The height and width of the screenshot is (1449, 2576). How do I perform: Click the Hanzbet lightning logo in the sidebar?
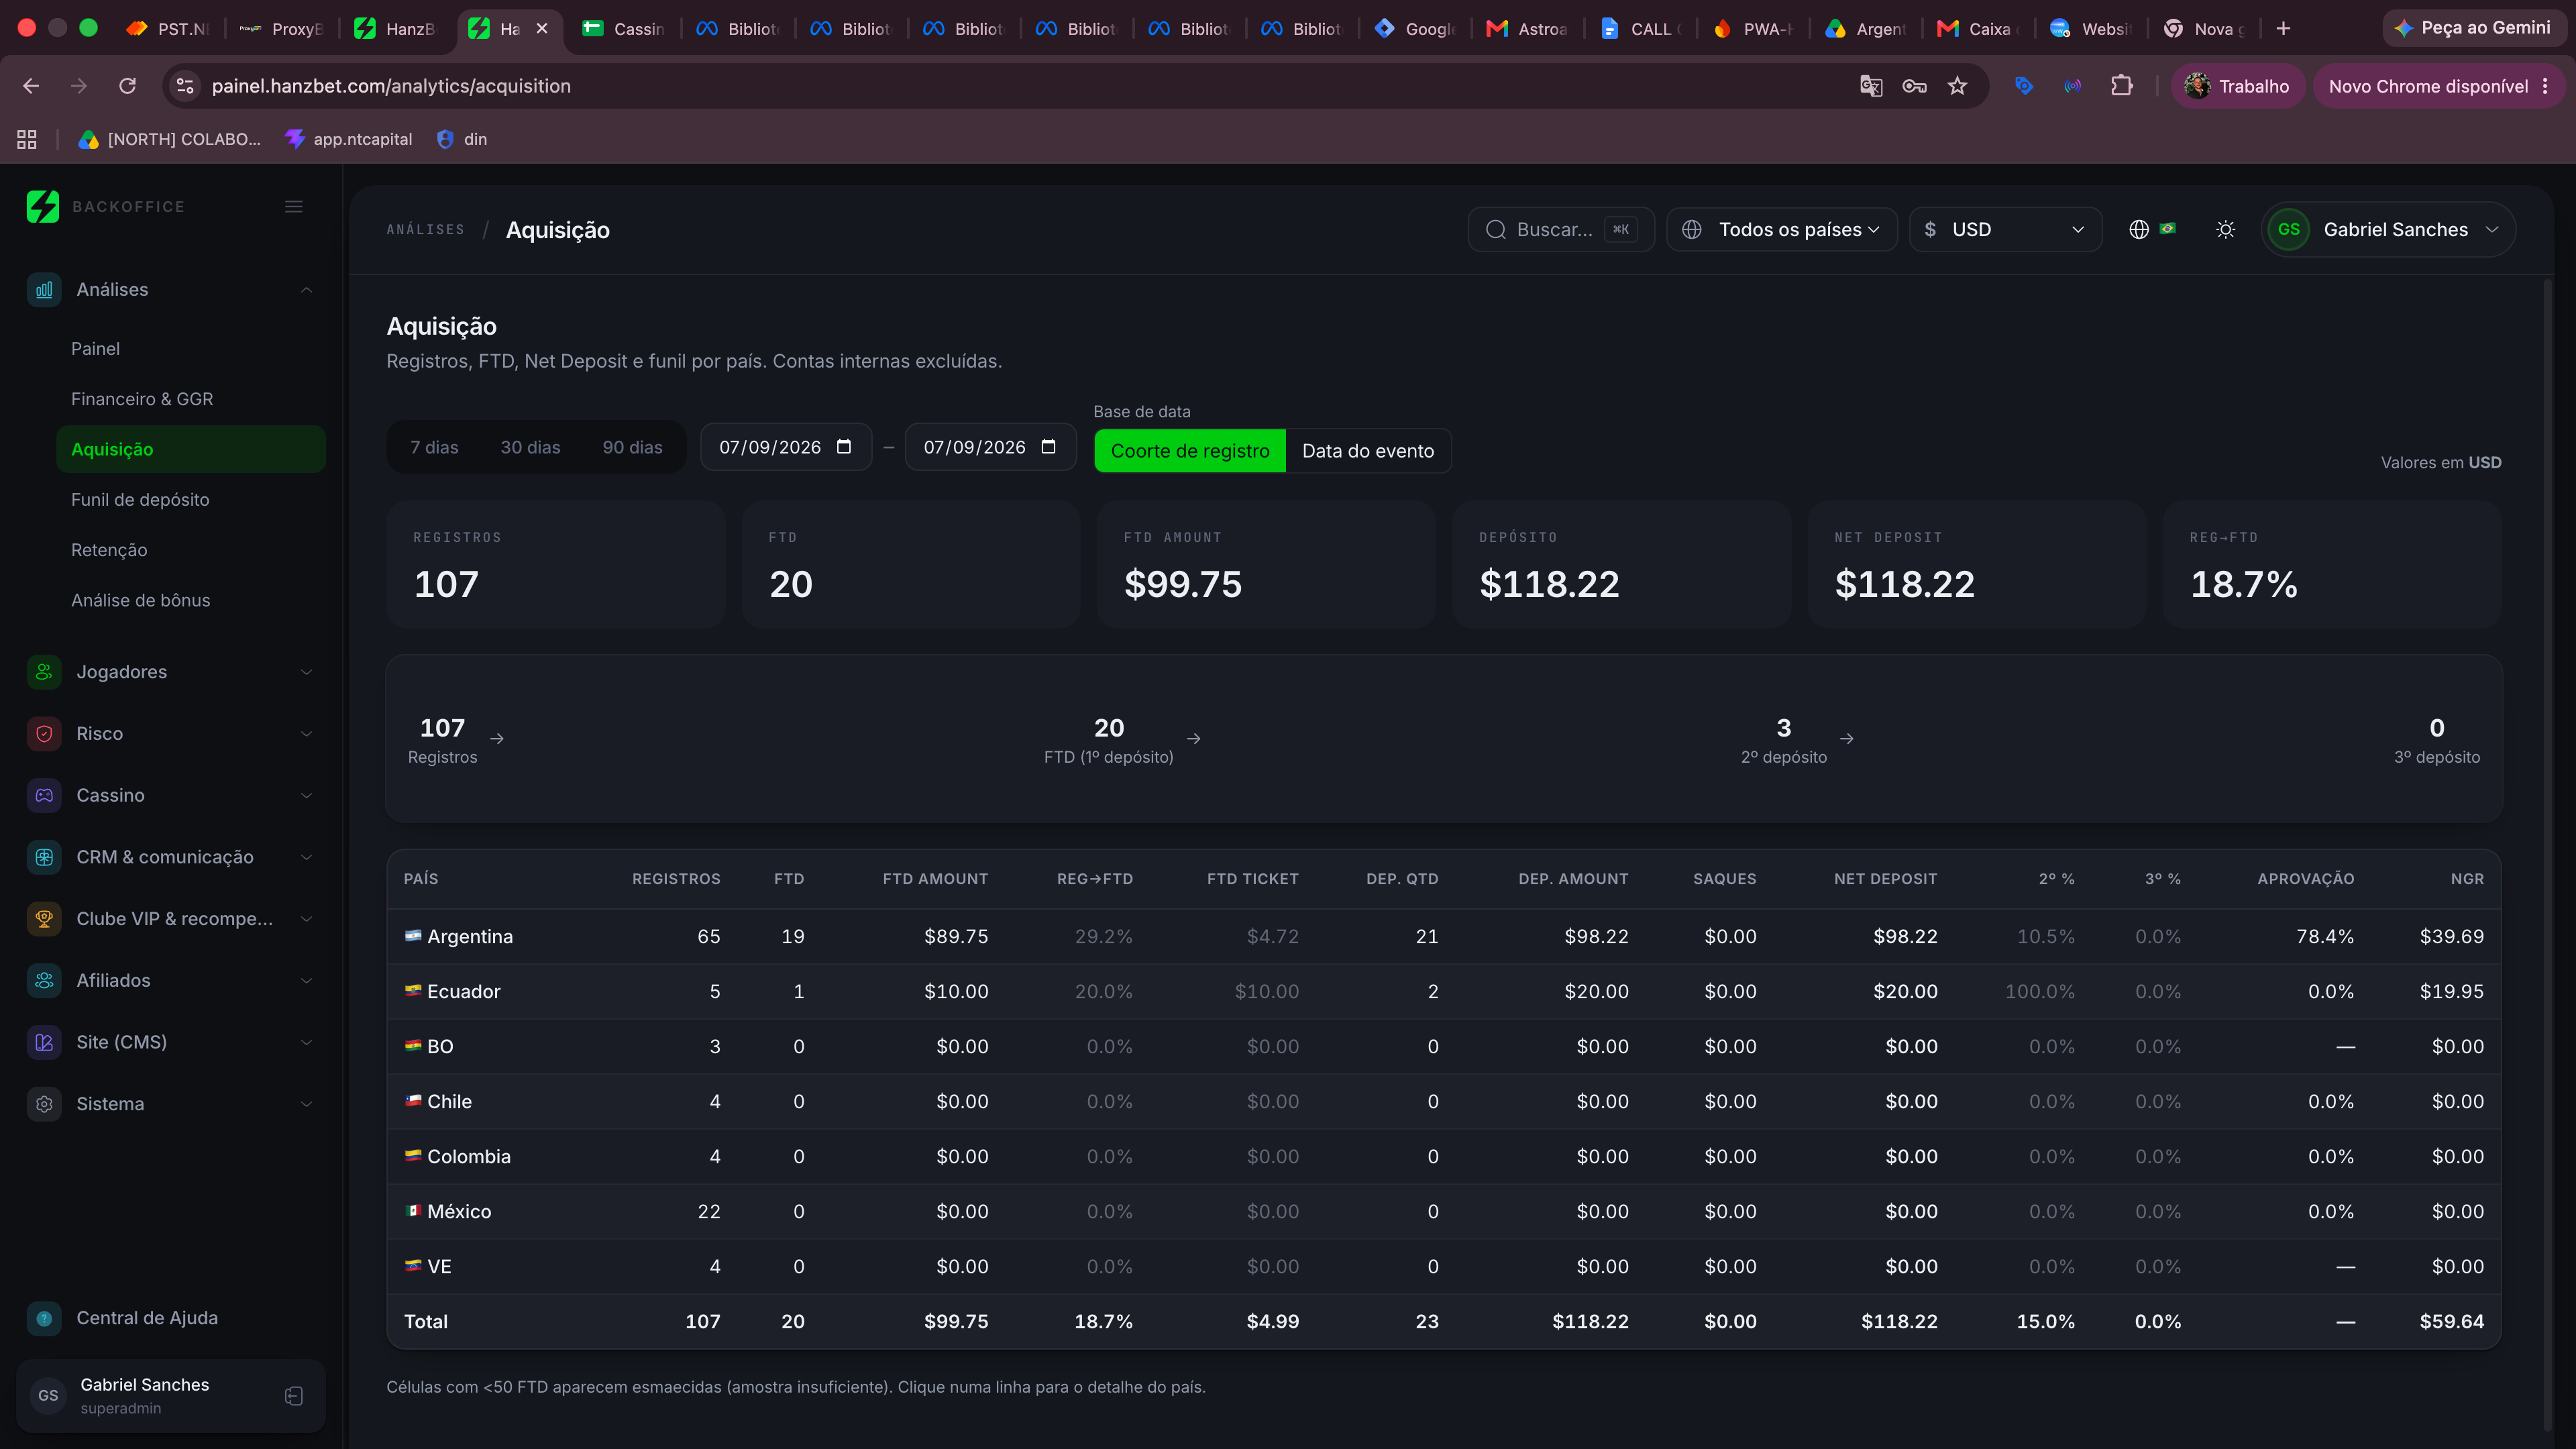coord(42,206)
